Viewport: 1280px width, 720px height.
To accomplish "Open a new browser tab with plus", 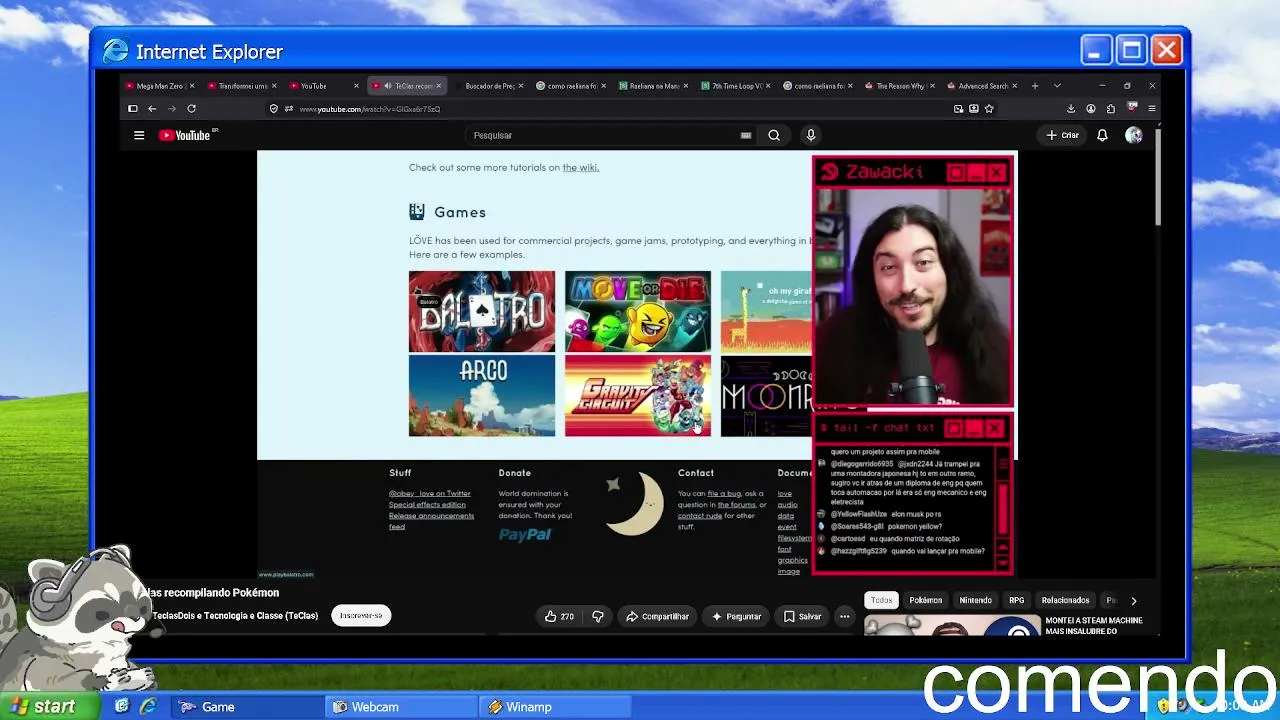I will [x=1035, y=86].
